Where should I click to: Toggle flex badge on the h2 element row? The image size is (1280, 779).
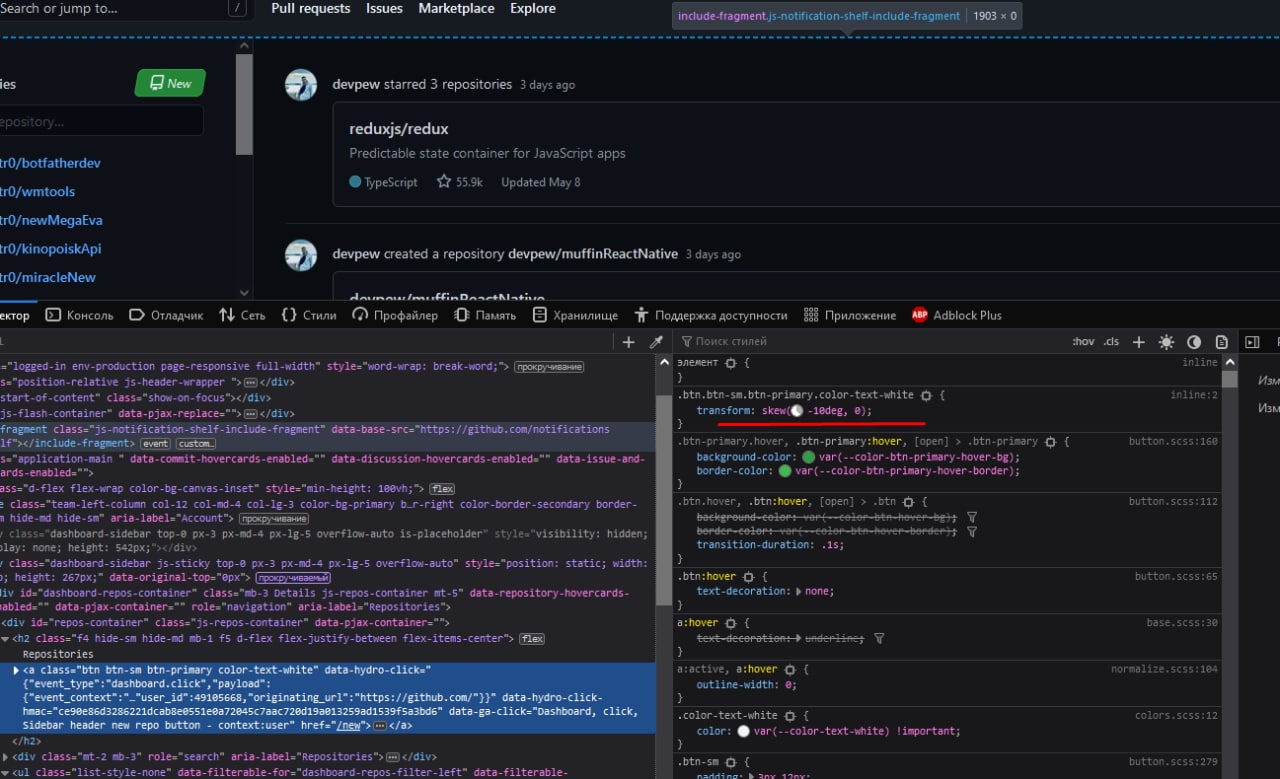pyautogui.click(x=532, y=639)
